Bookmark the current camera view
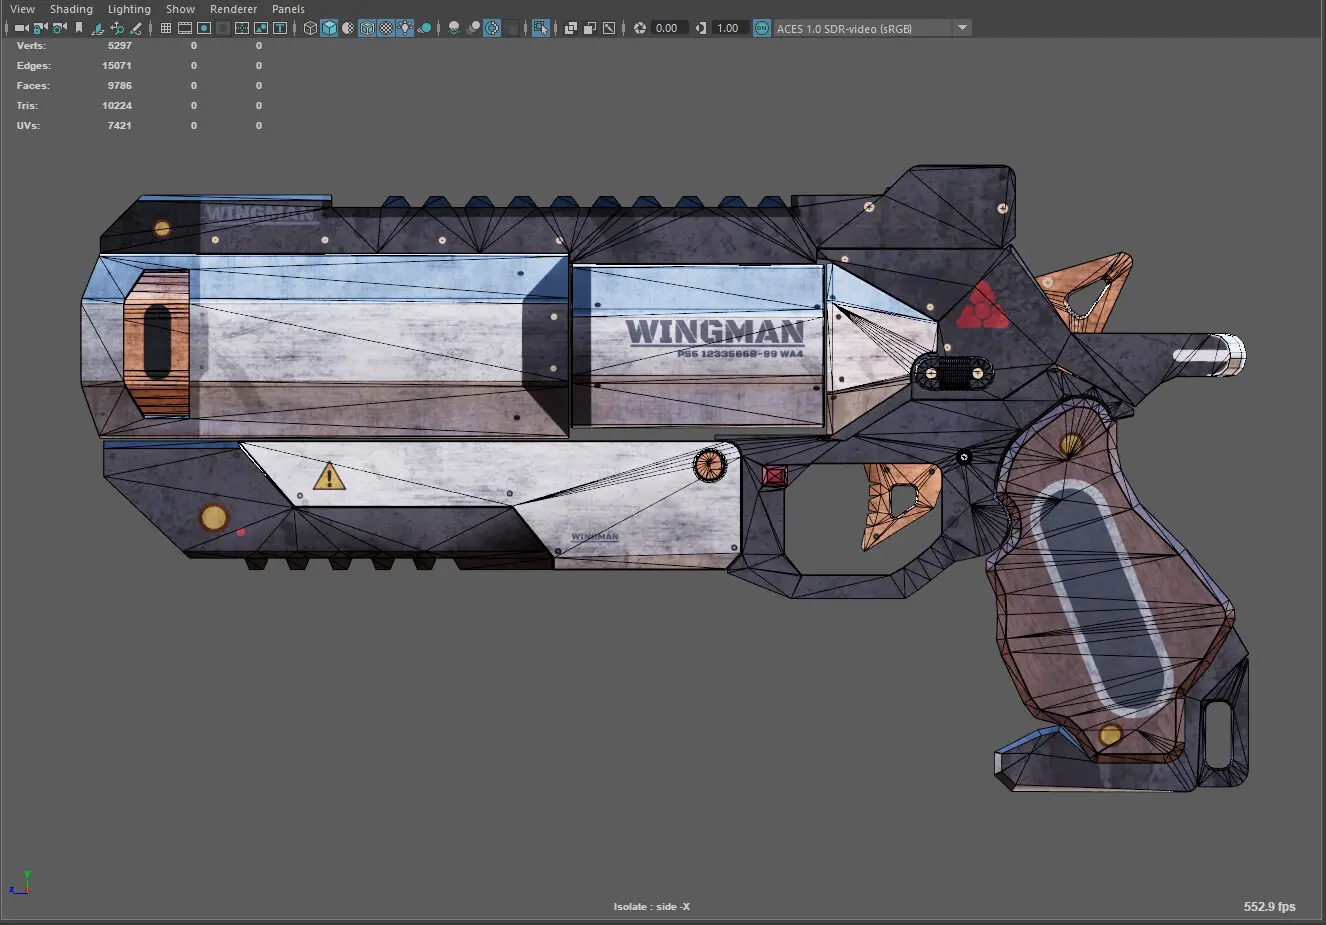The width and height of the screenshot is (1326, 925). [x=78, y=28]
